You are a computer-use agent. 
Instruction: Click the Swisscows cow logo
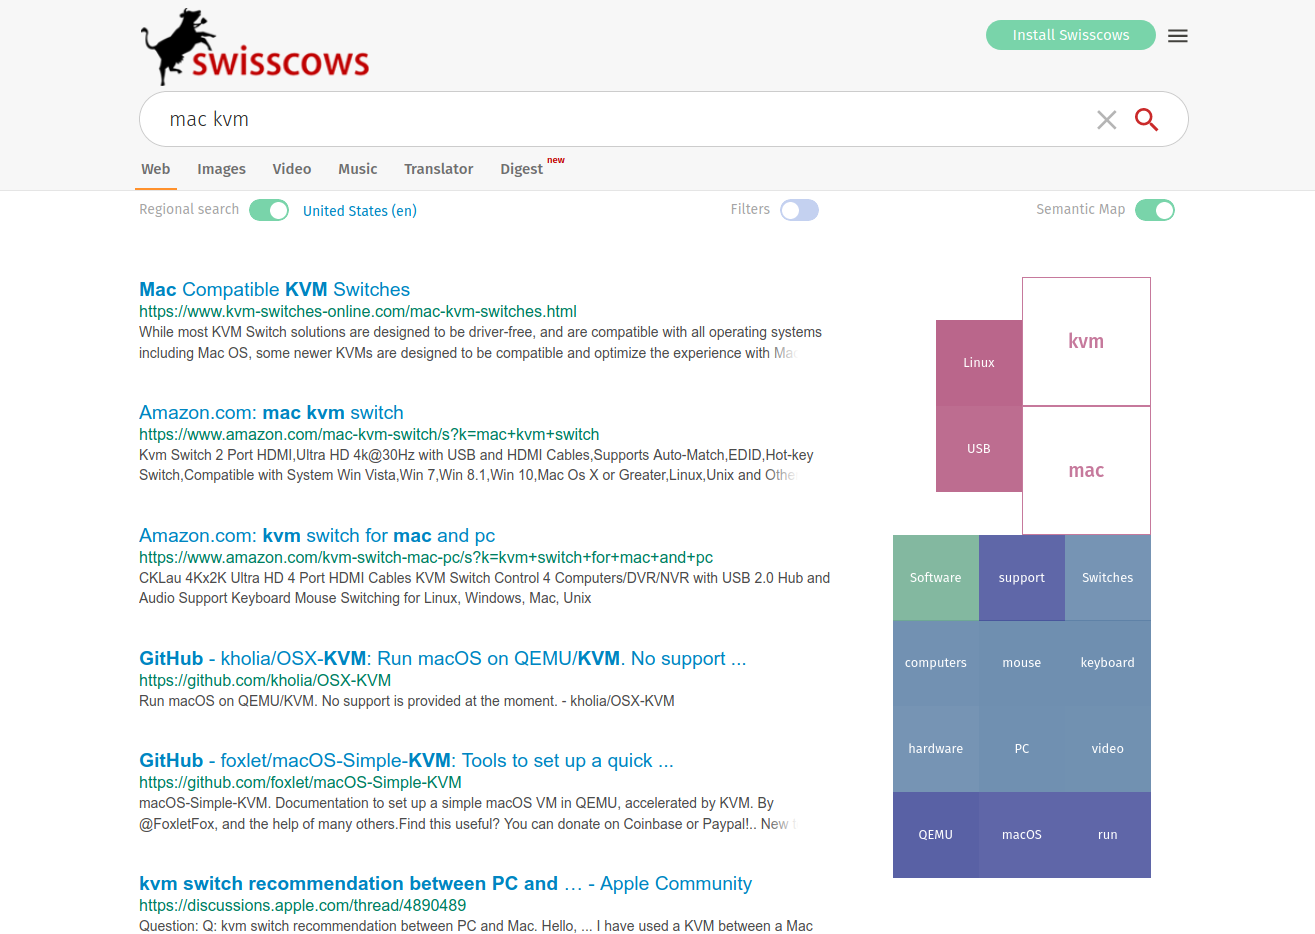pyautogui.click(x=255, y=47)
